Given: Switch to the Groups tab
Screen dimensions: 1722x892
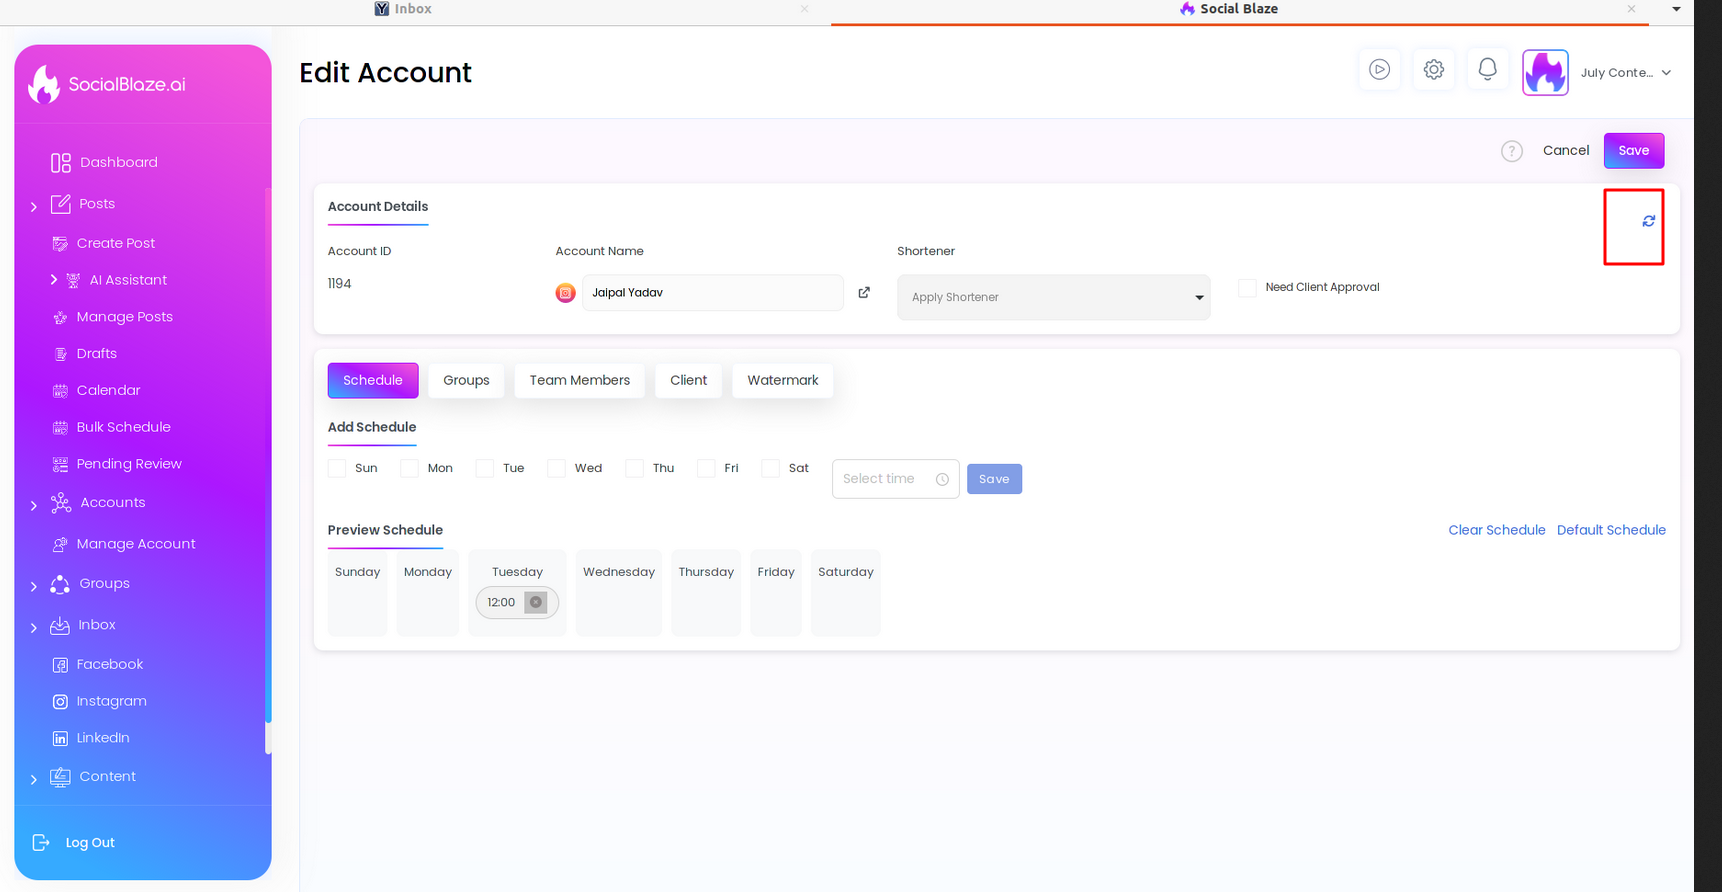Looking at the screenshot, I should click(466, 380).
